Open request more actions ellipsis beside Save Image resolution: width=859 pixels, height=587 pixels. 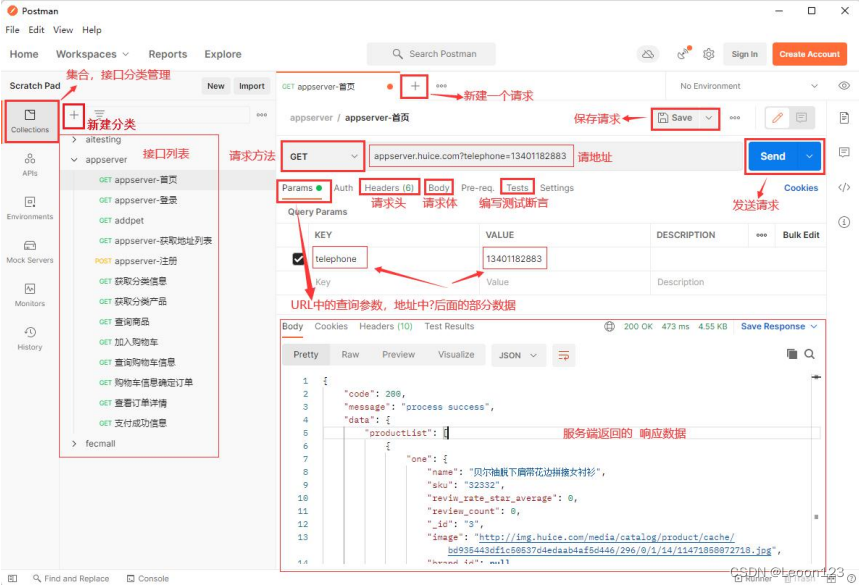(735, 117)
